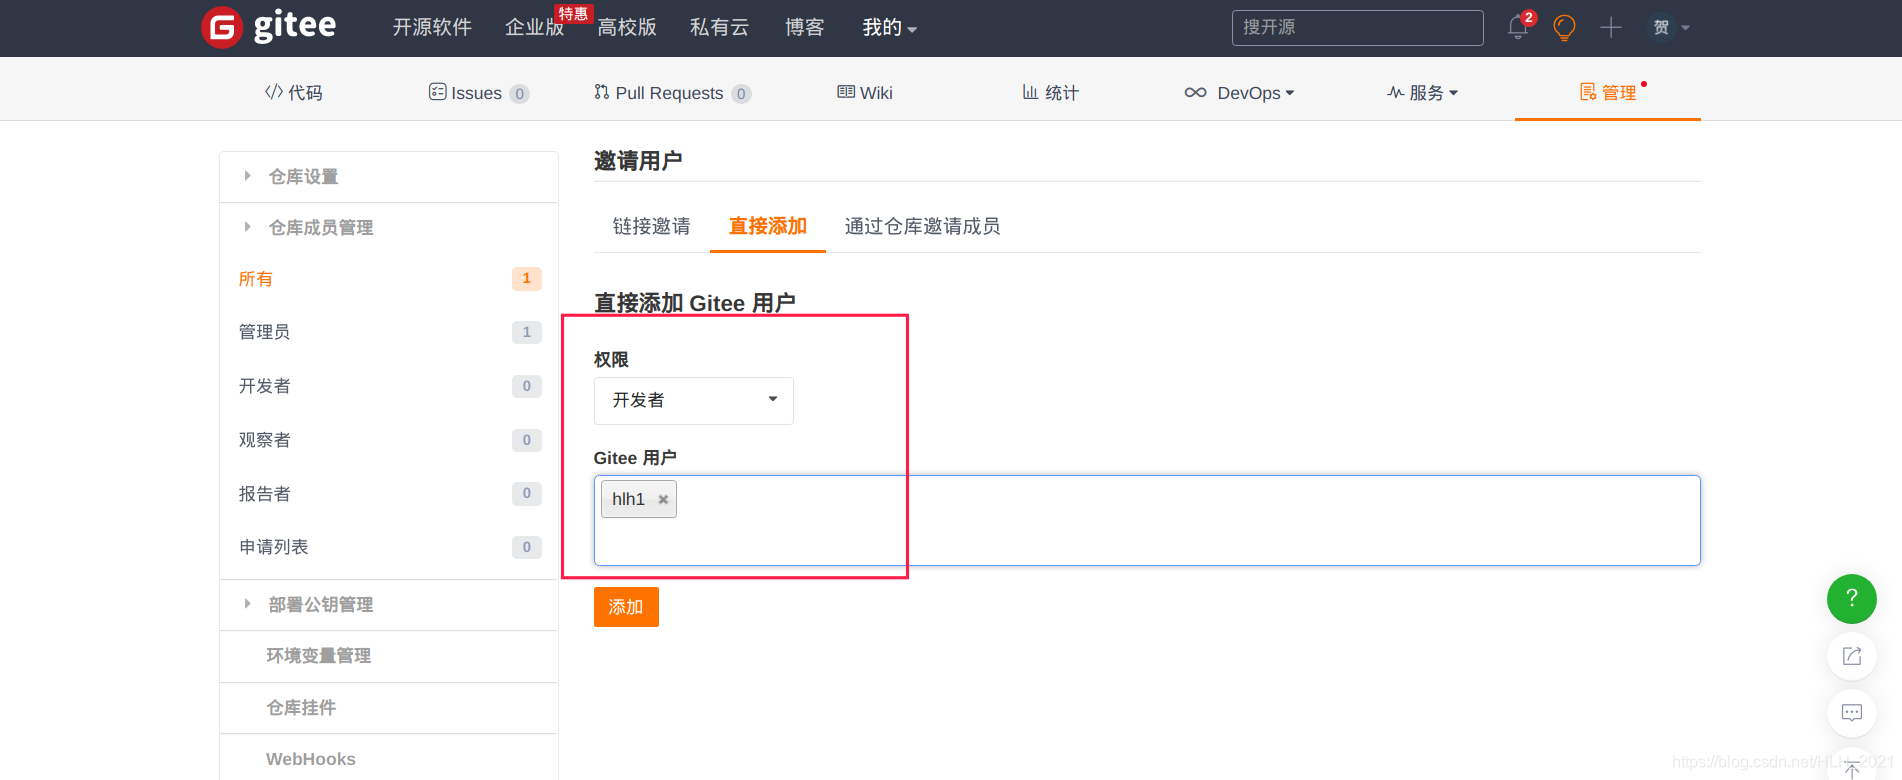Click the plus create icon
Image resolution: width=1902 pixels, height=780 pixels.
point(1611,28)
